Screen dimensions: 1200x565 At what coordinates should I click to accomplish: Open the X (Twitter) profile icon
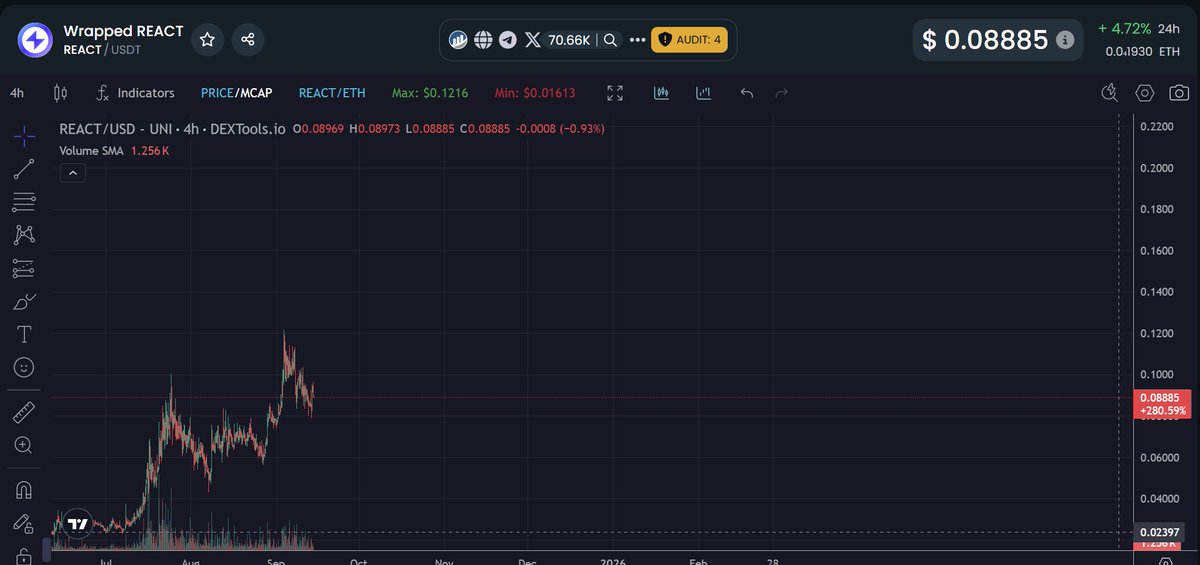[x=532, y=40]
